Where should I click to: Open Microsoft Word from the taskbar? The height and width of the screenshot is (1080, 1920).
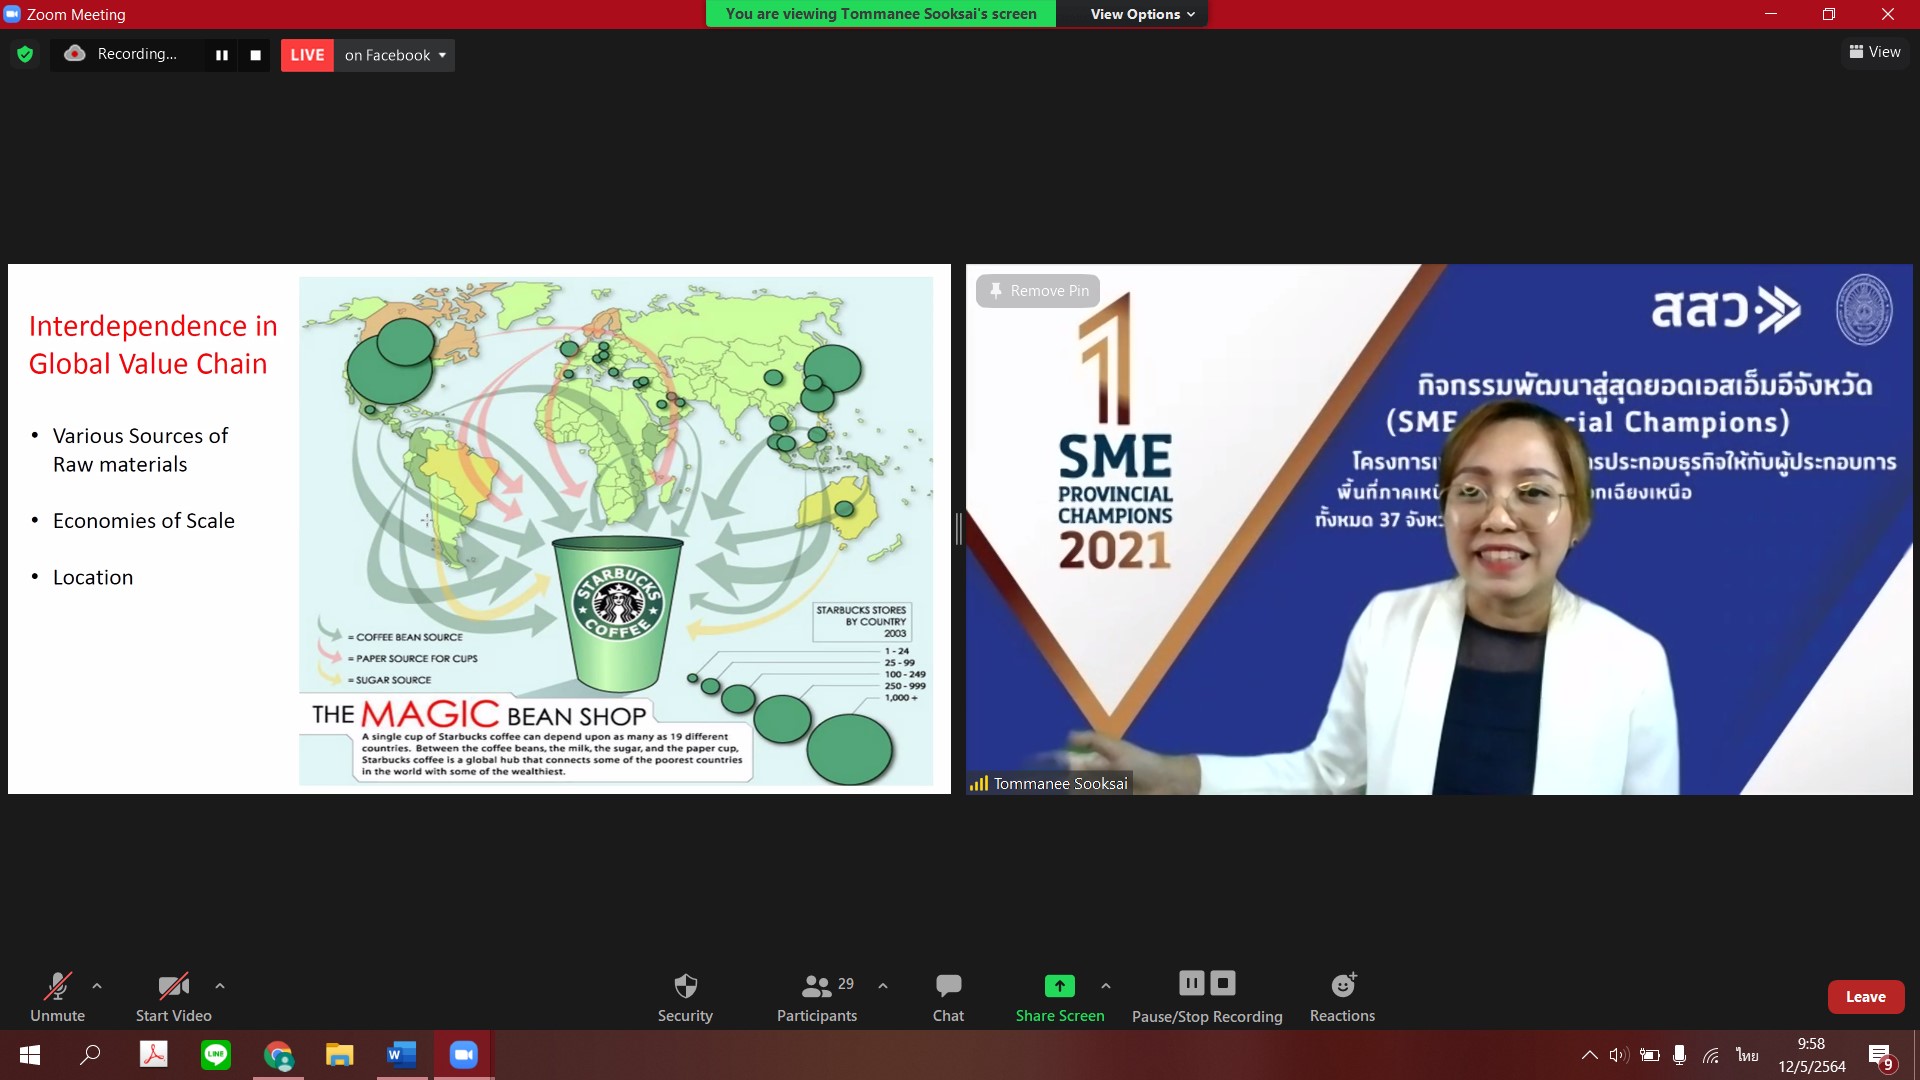click(401, 1055)
